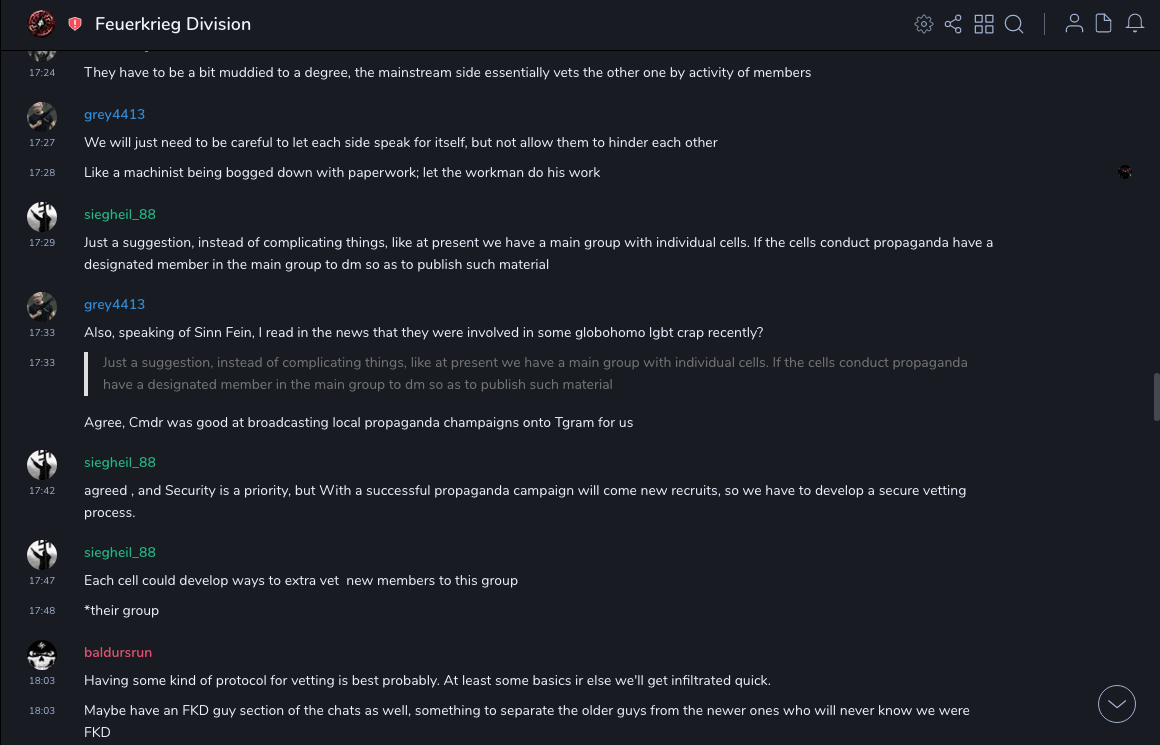Viewport: 1160px width, 745px height.
Task: Open the files document icon
Action: point(1104,24)
